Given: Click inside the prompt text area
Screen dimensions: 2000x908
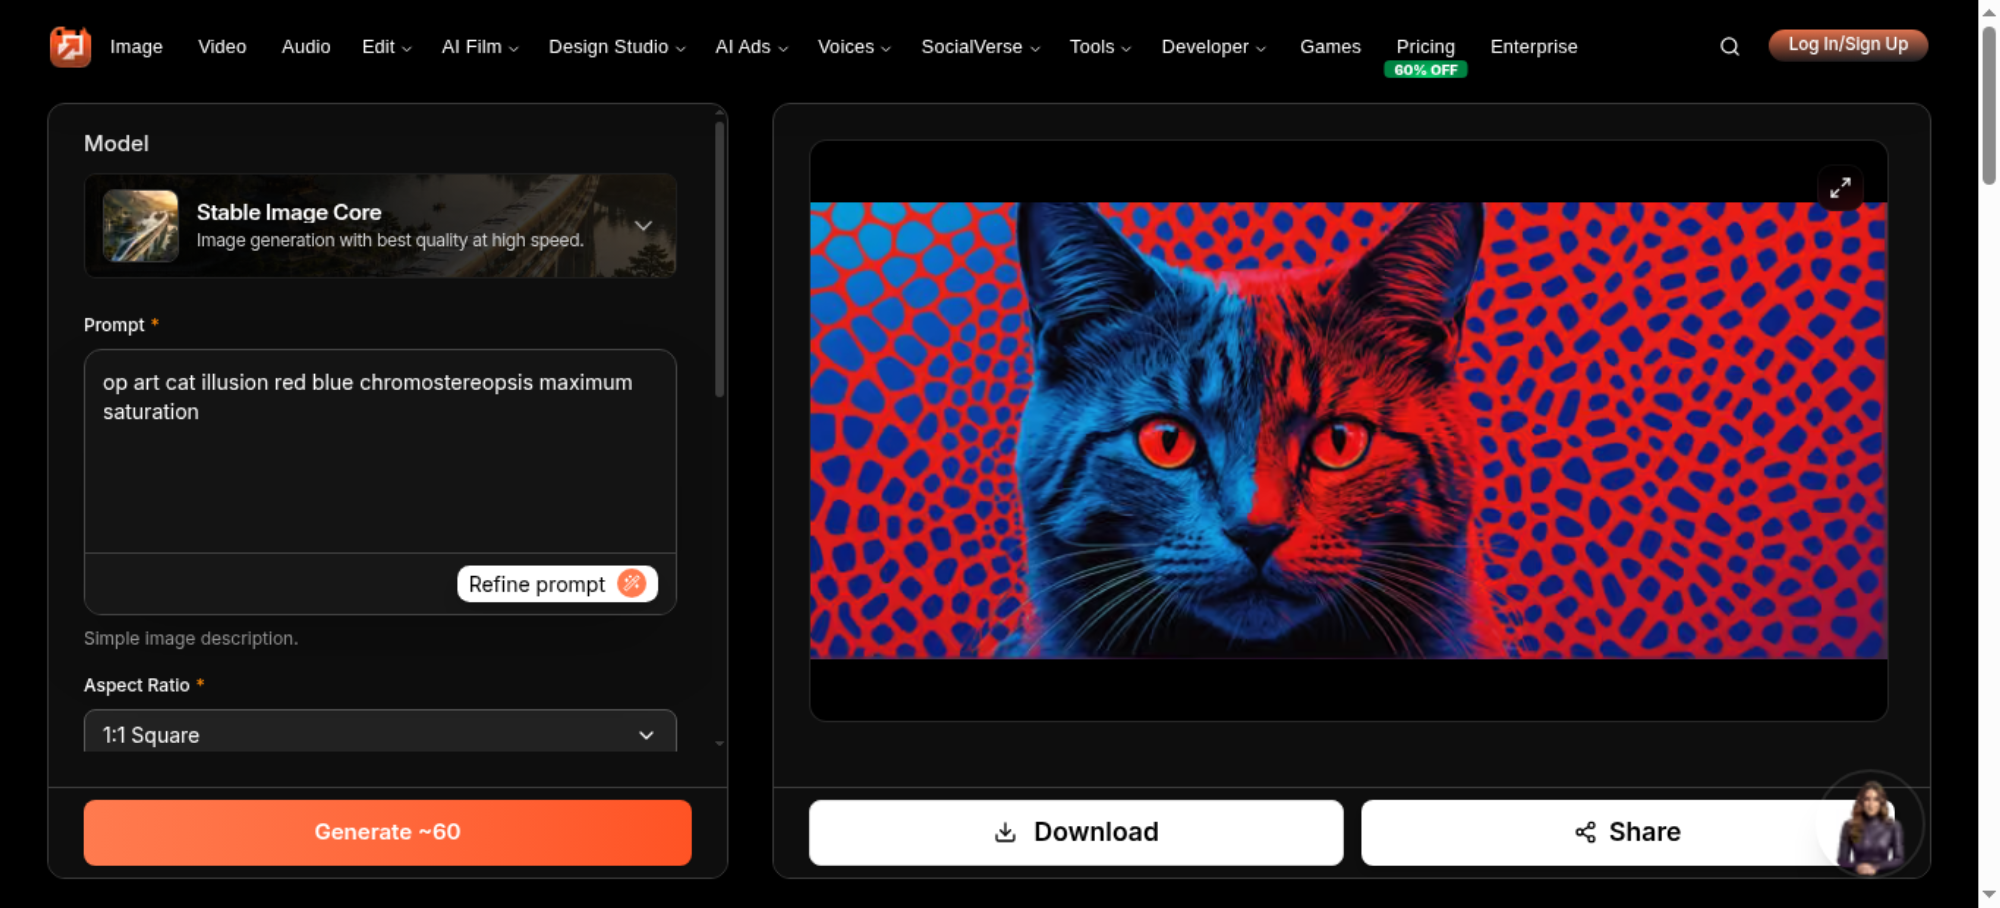Looking at the screenshot, I should coord(380,451).
